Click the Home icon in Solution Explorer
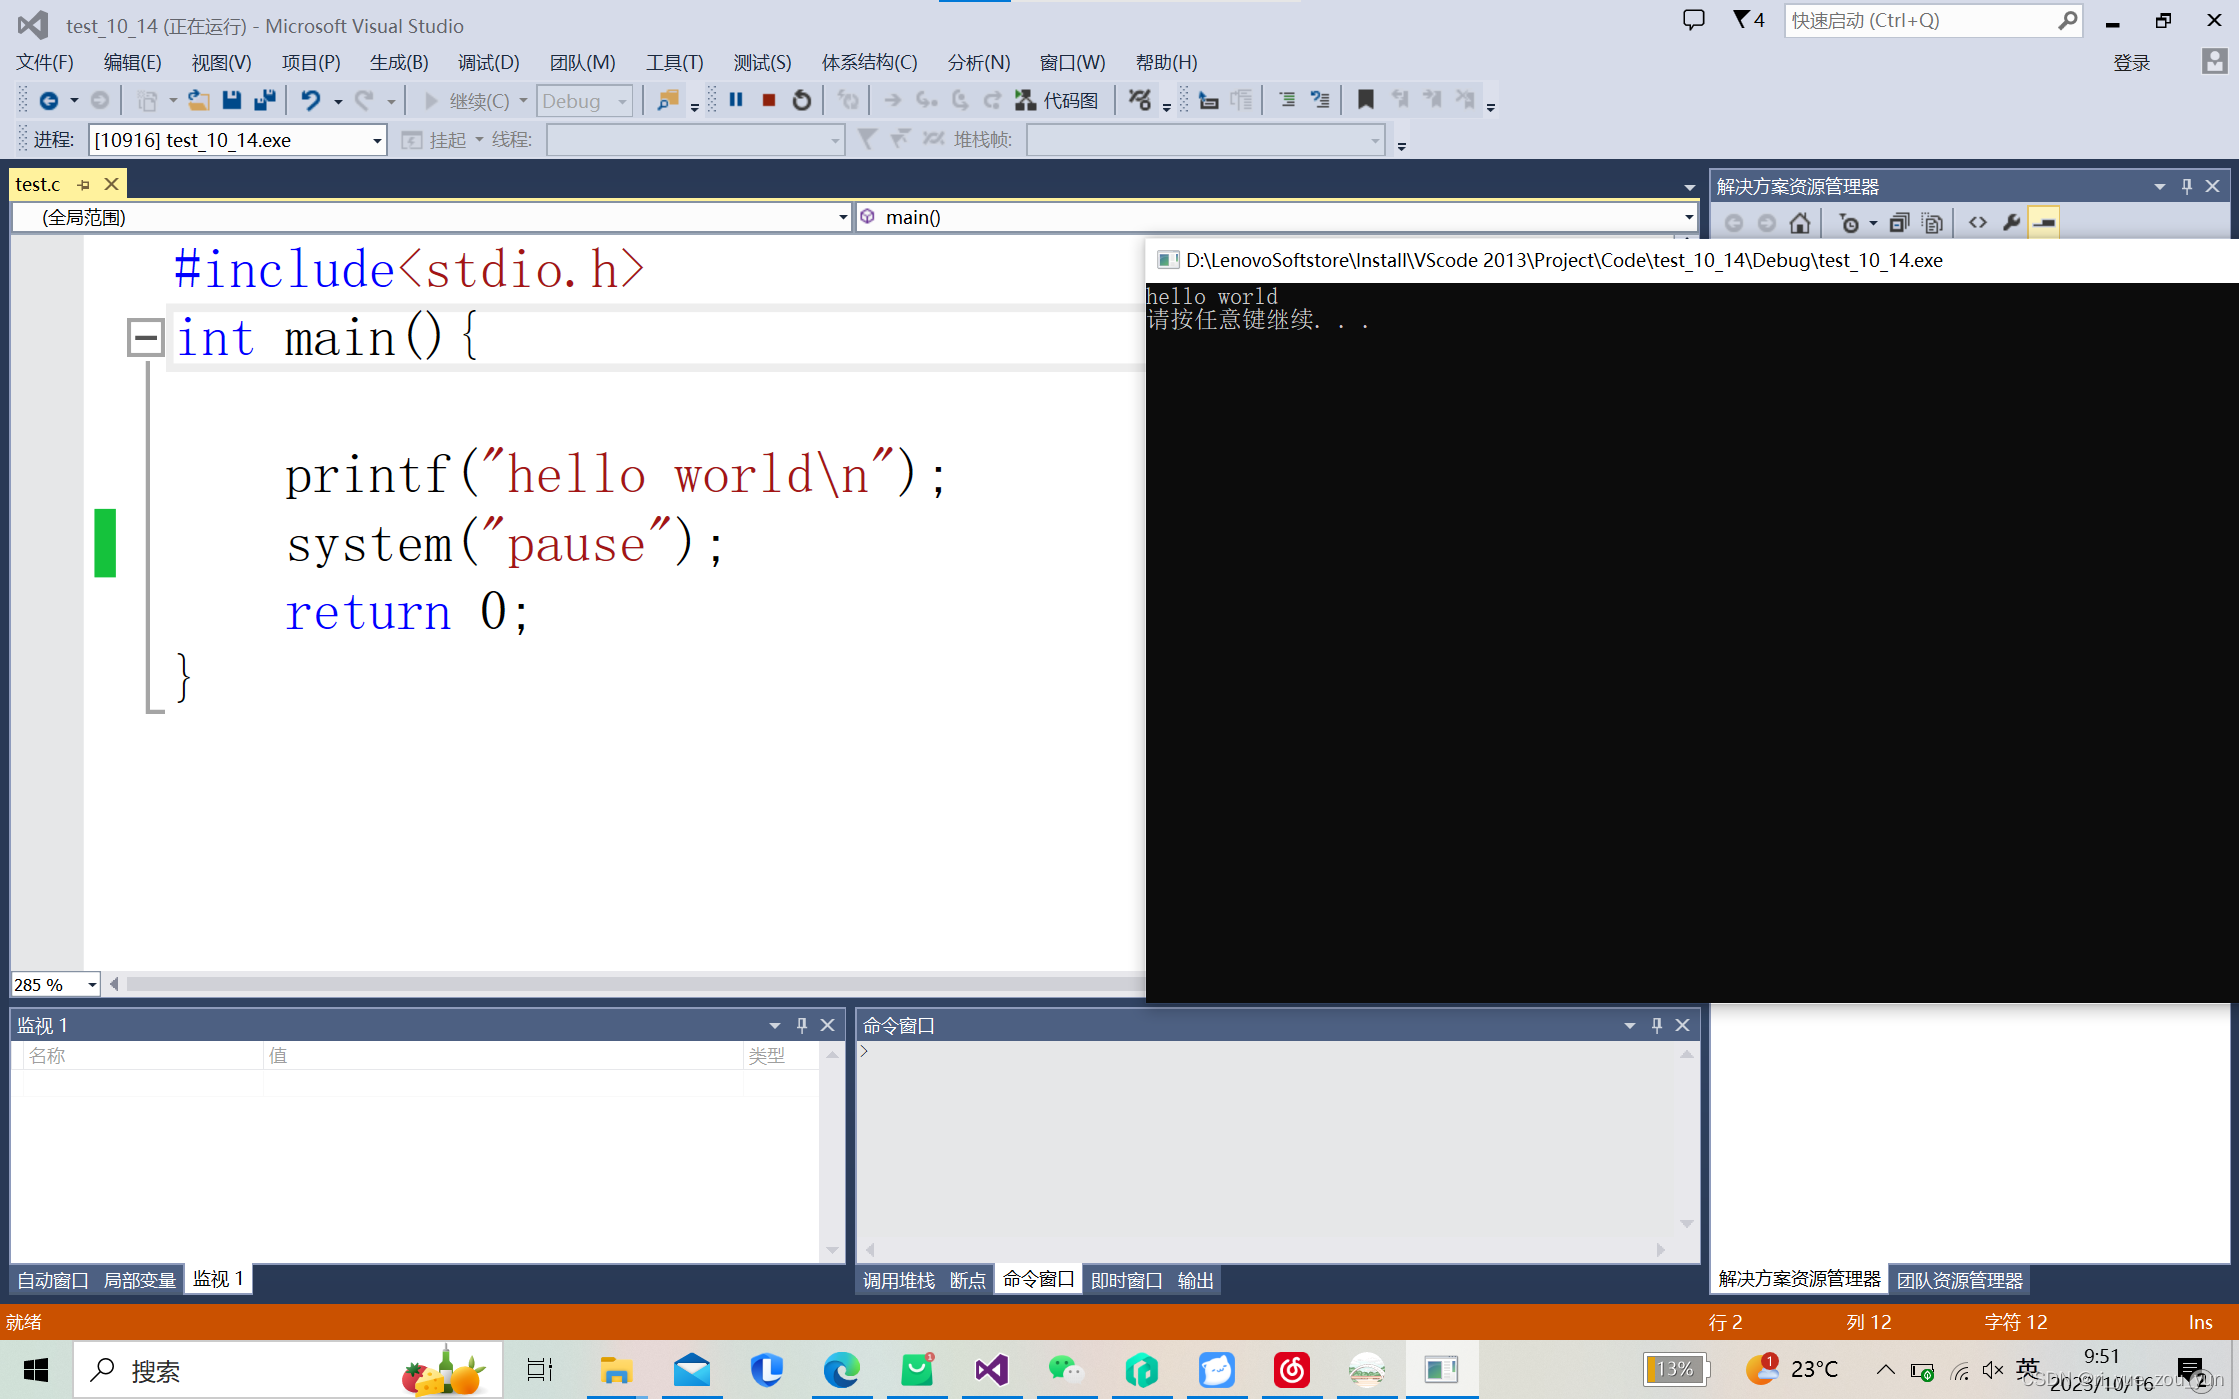The height and width of the screenshot is (1399, 2239). click(1800, 223)
